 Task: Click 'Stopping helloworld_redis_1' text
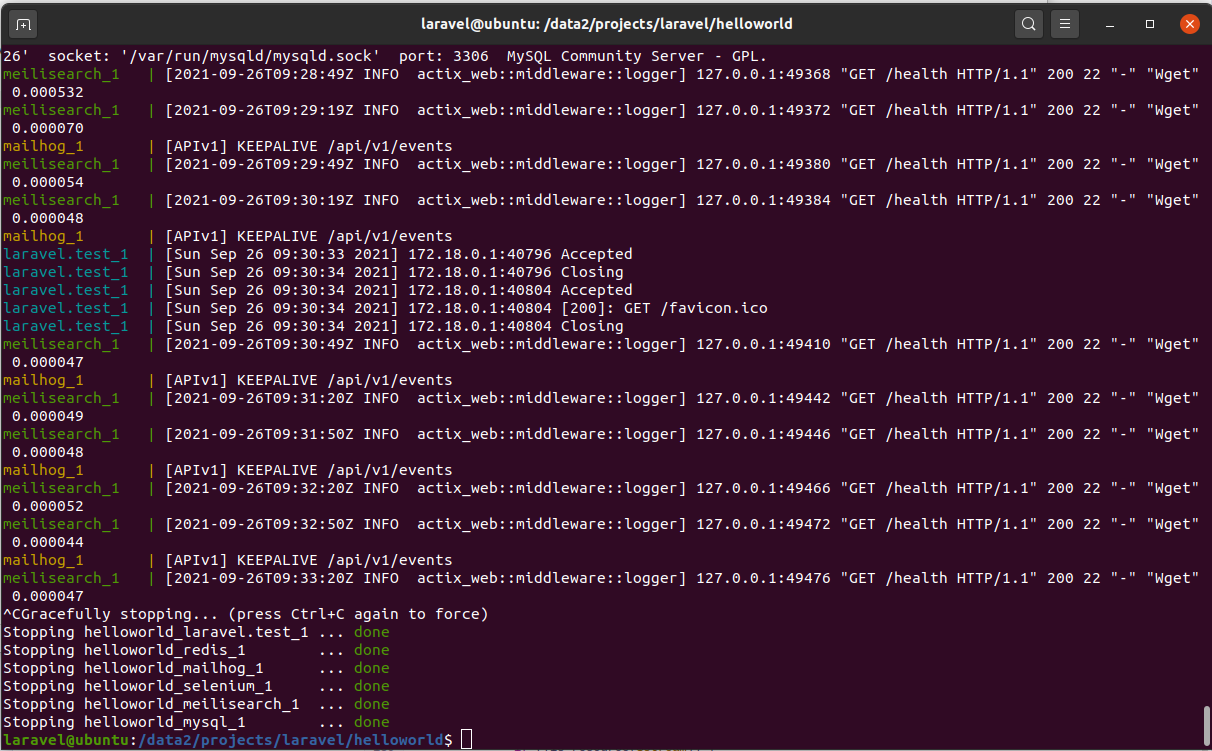(124, 650)
